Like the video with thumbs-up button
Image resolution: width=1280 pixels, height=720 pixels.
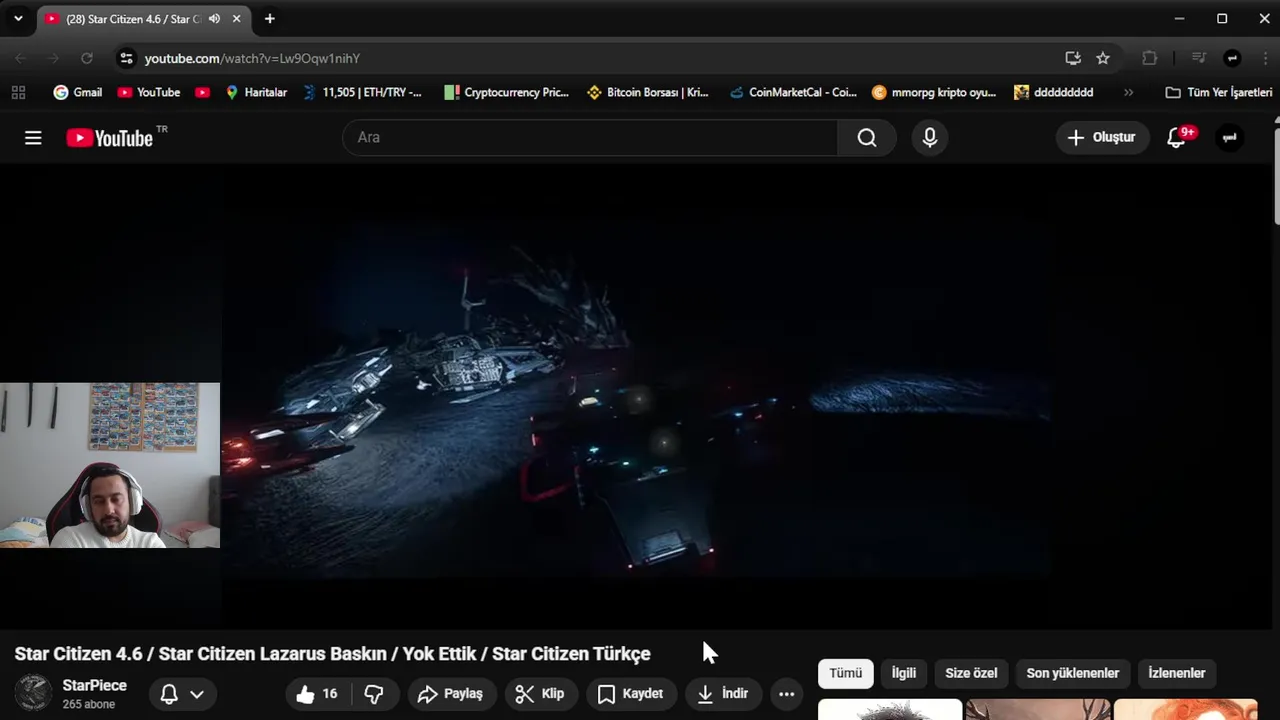(x=317, y=694)
